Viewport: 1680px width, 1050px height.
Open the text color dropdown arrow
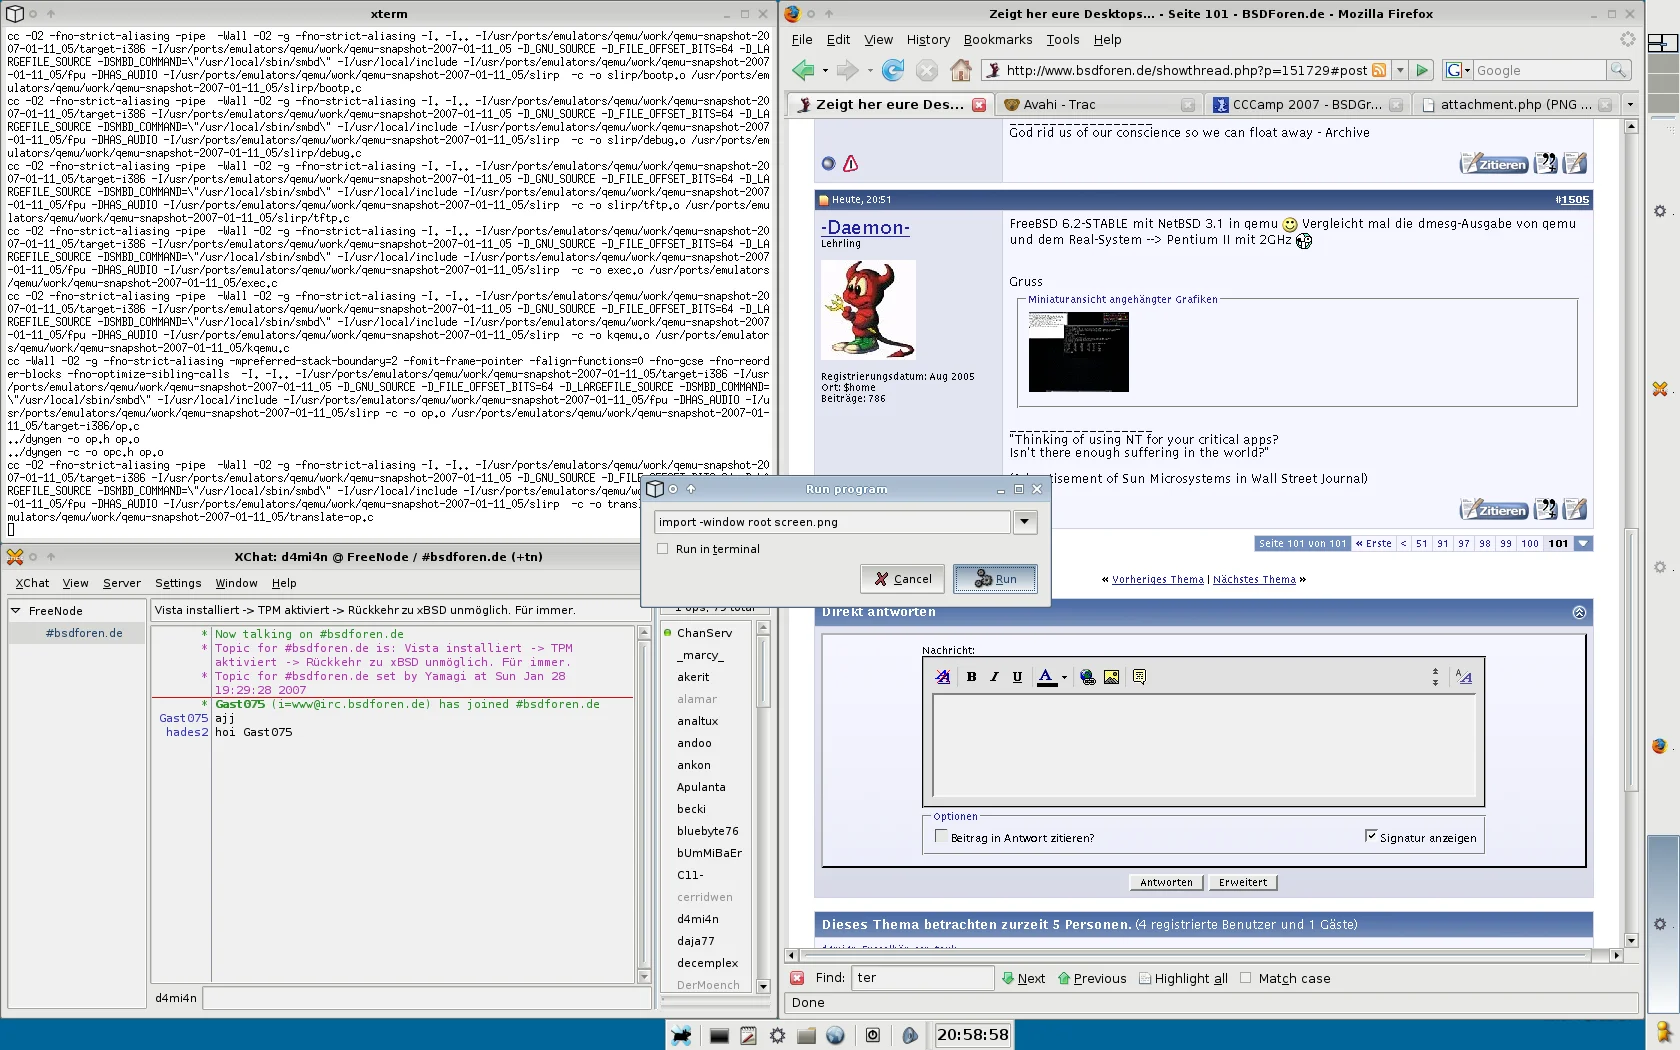(x=1064, y=678)
